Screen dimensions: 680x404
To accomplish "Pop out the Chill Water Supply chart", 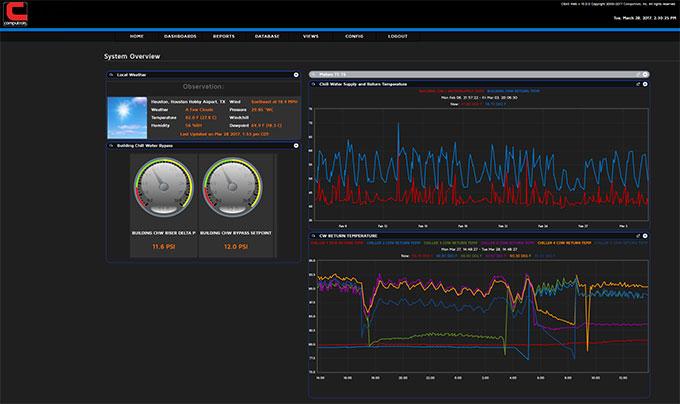I will click(639, 85).
